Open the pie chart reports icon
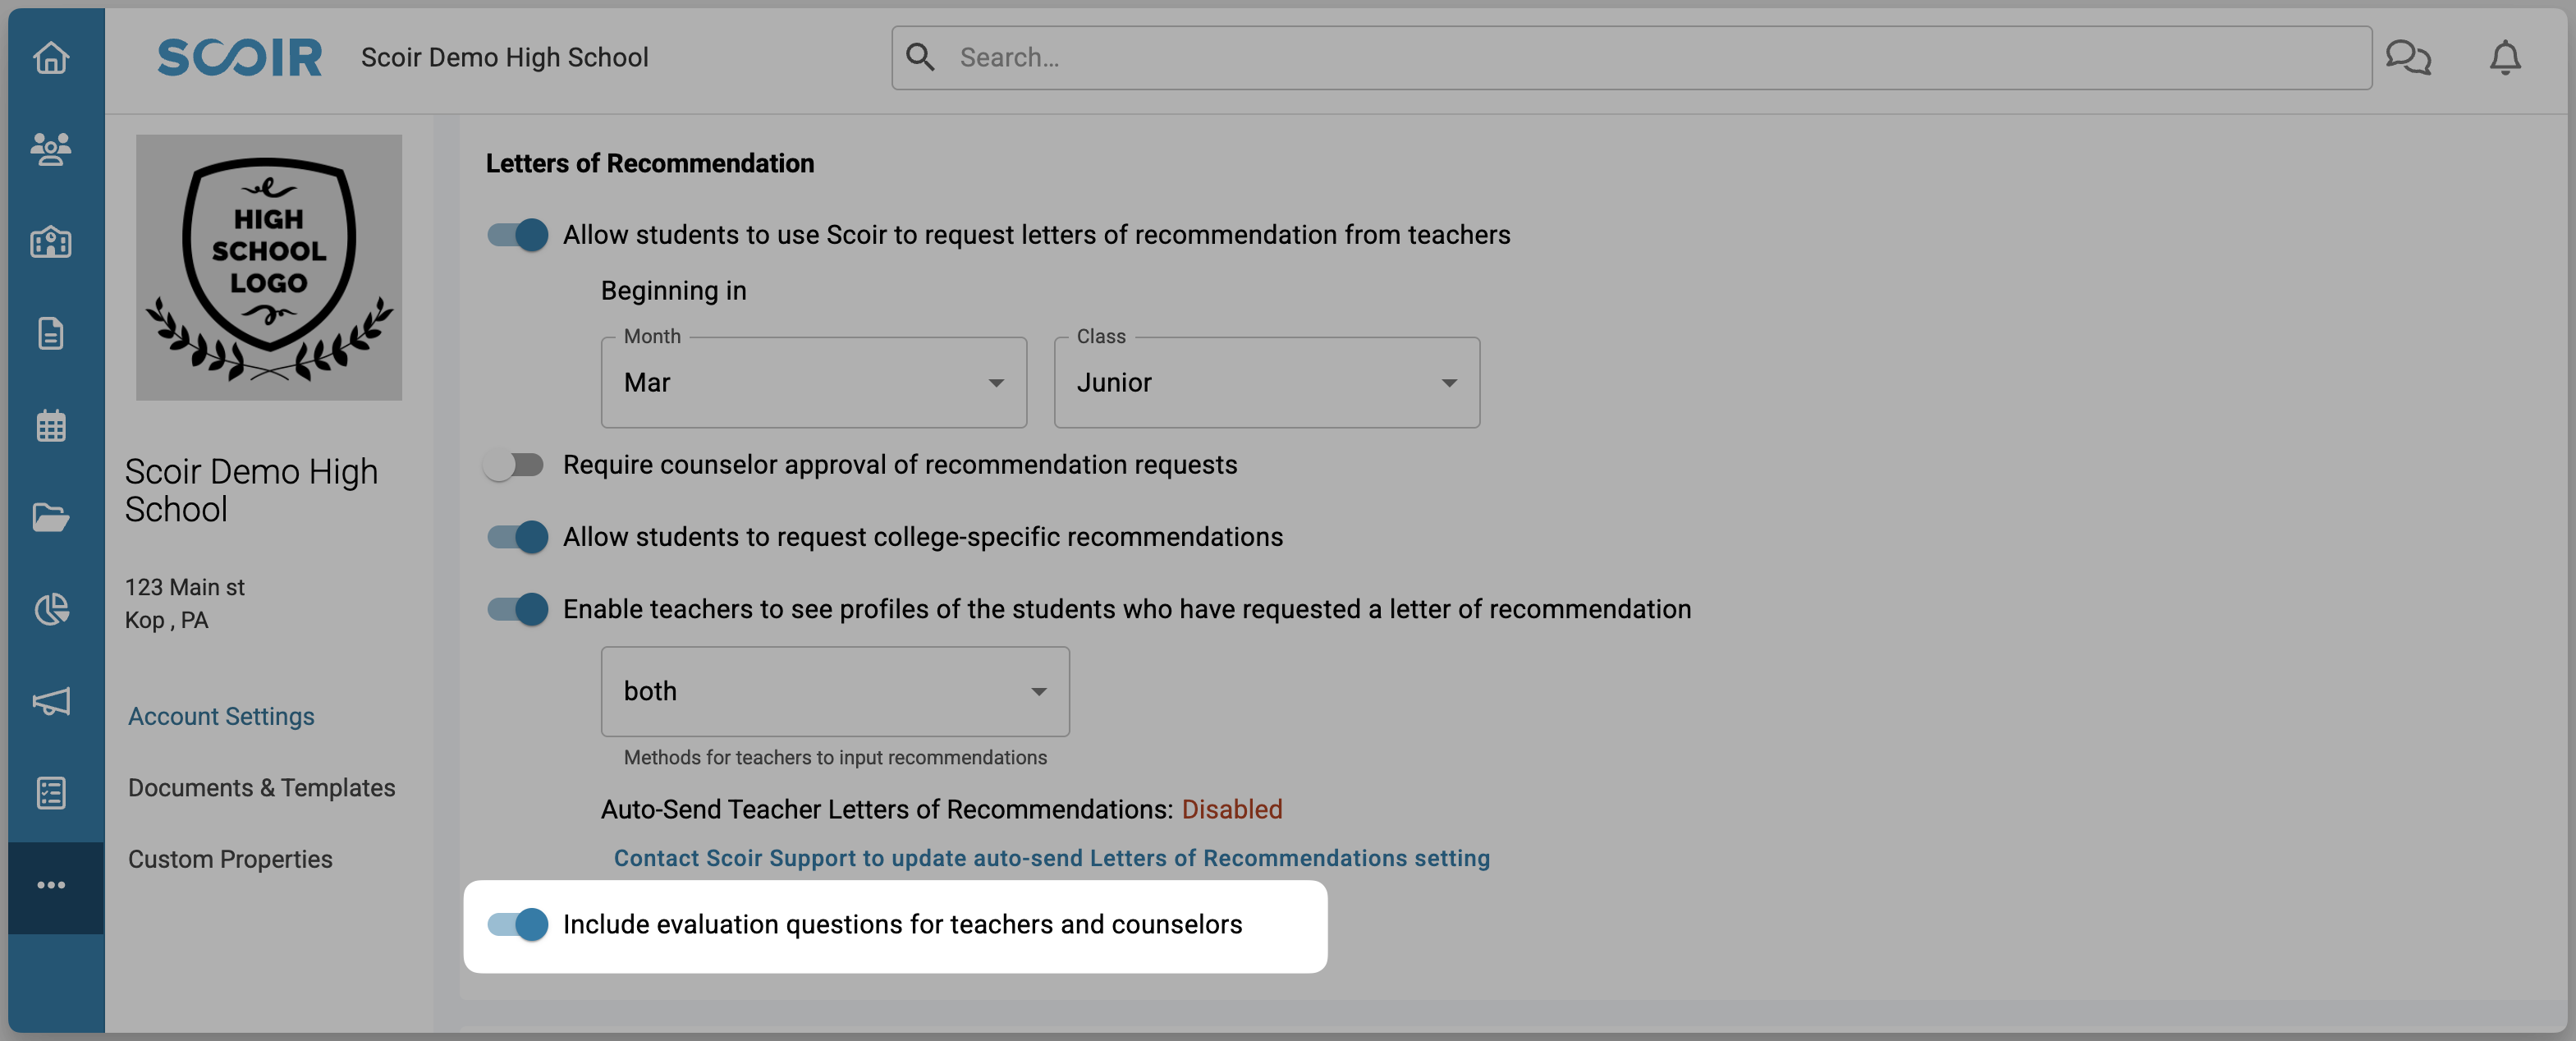The width and height of the screenshot is (2576, 1041). click(51, 609)
